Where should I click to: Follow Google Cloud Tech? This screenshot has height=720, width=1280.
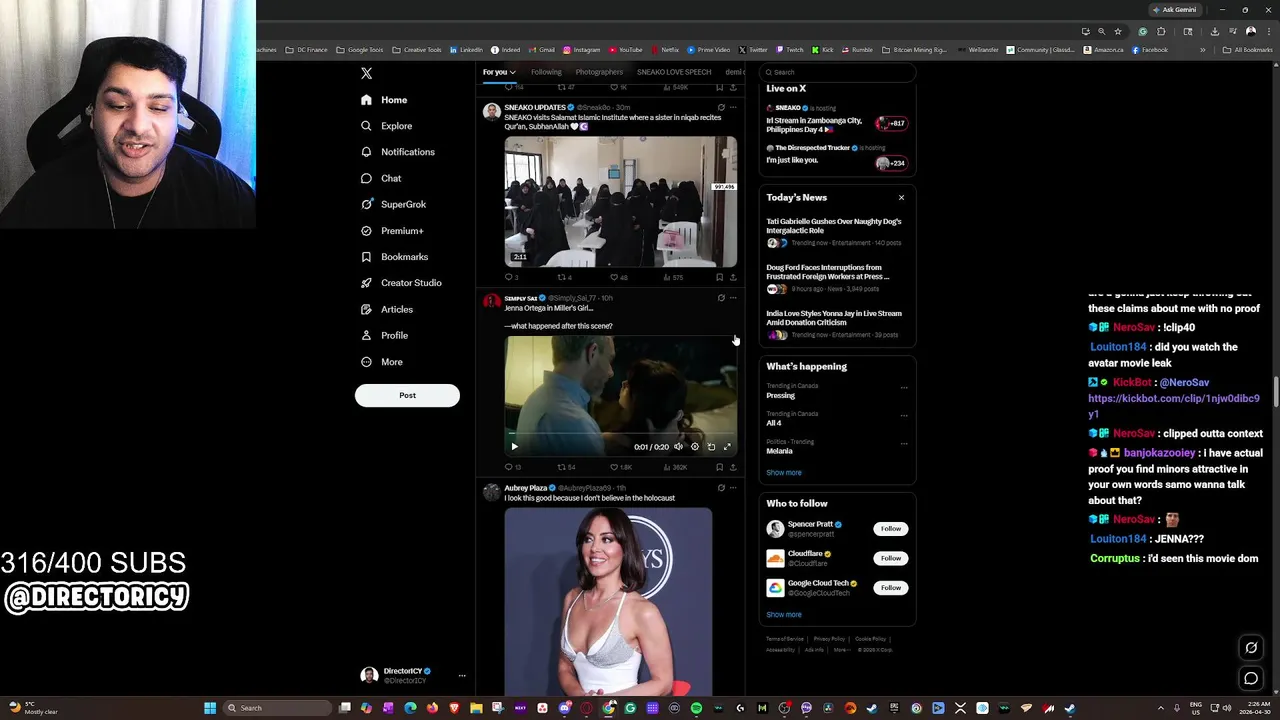pyautogui.click(x=891, y=588)
